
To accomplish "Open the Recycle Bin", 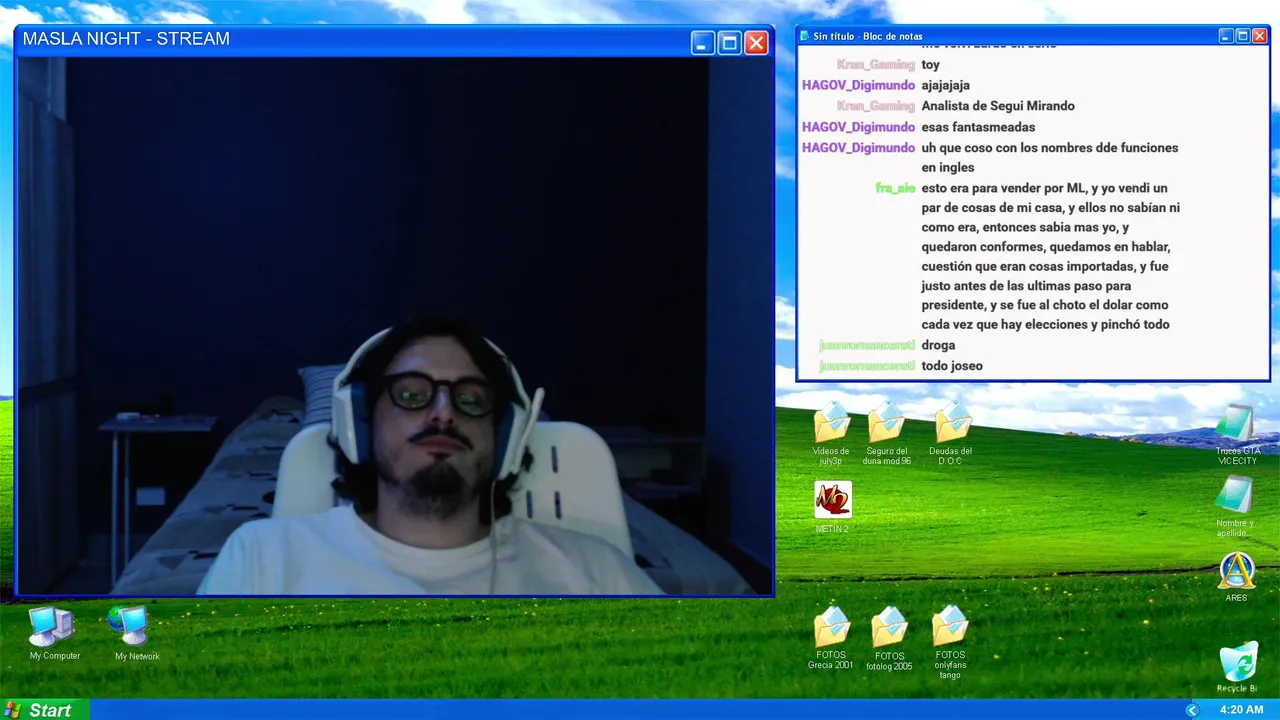I will 1237,668.
